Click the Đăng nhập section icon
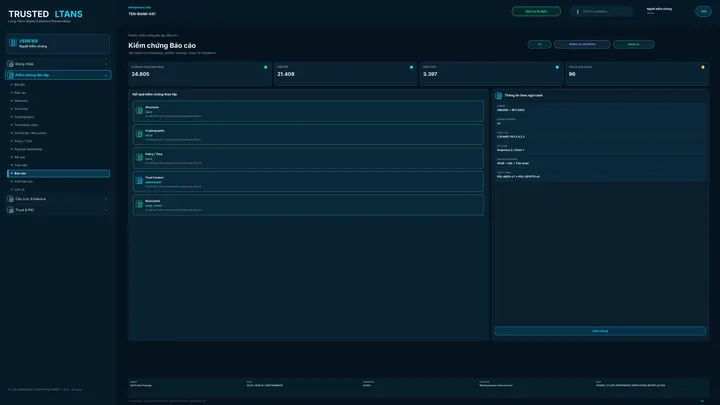 [x=11, y=64]
